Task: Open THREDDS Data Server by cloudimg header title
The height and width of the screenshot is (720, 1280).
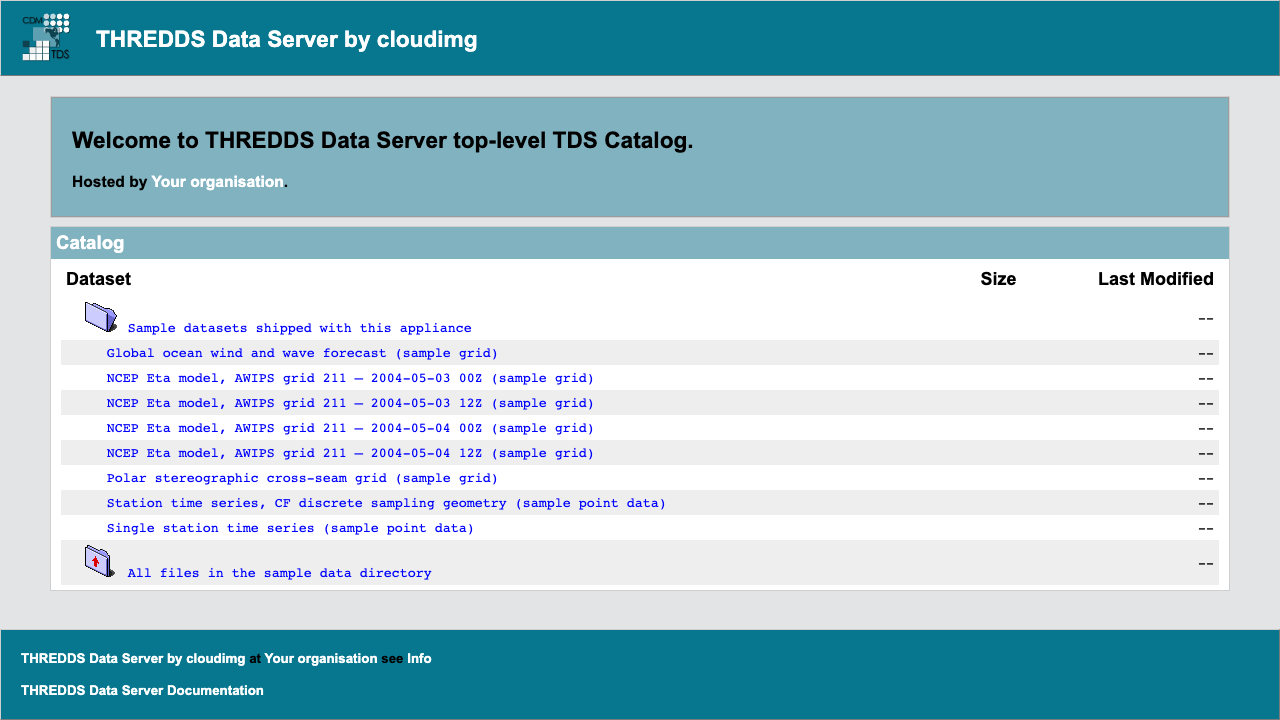Action: click(x=286, y=40)
